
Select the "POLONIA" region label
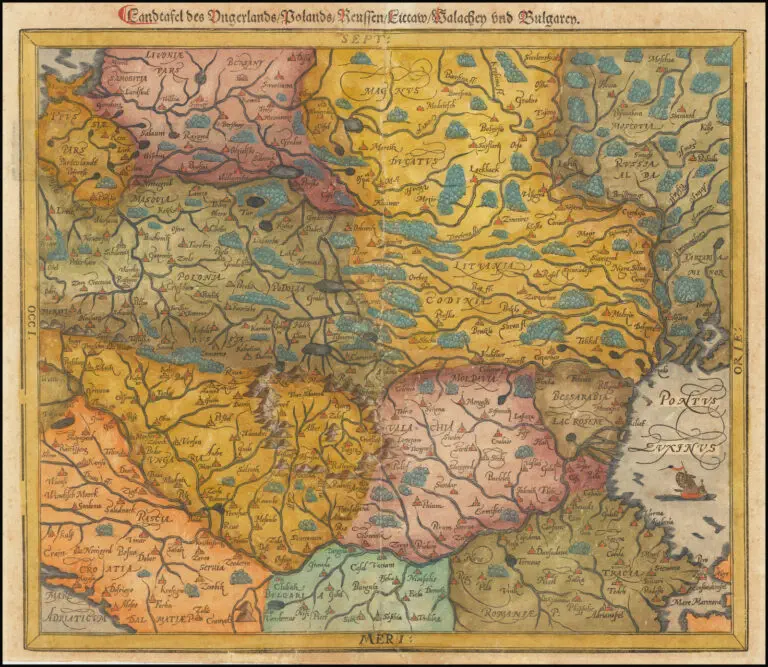click(200, 277)
